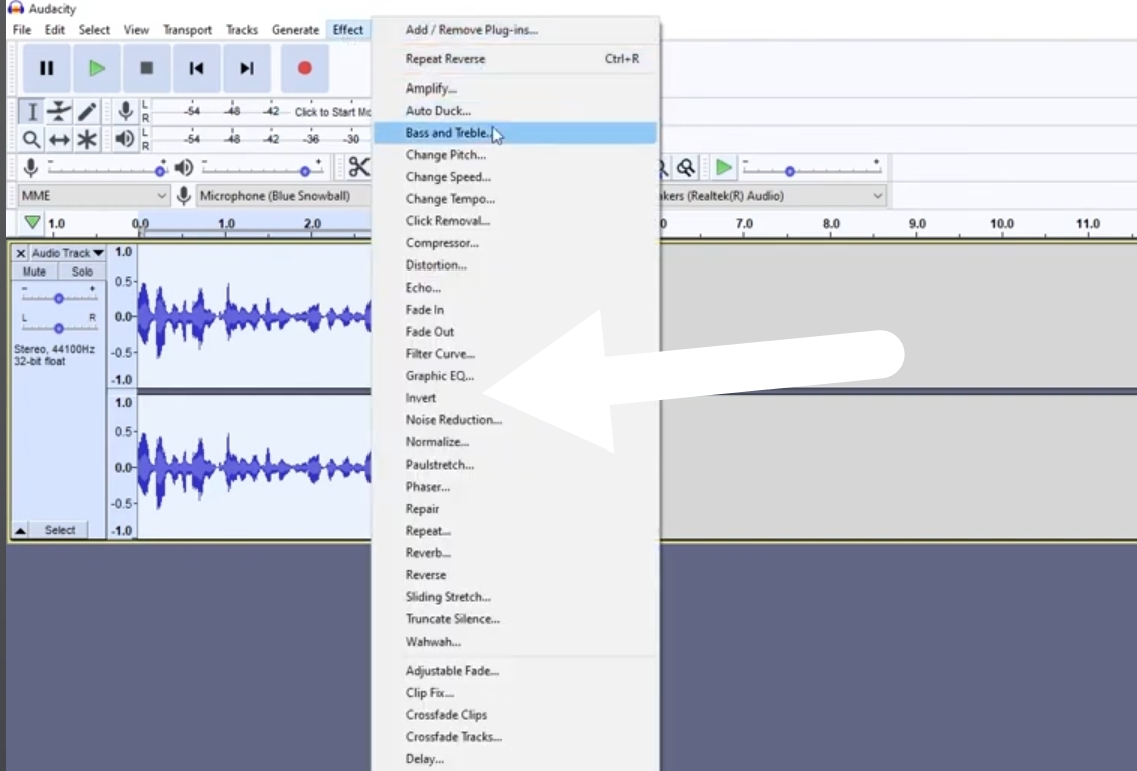1137x771 pixels.
Task: Toggle Mute on the Audio Track
Action: coord(34,271)
